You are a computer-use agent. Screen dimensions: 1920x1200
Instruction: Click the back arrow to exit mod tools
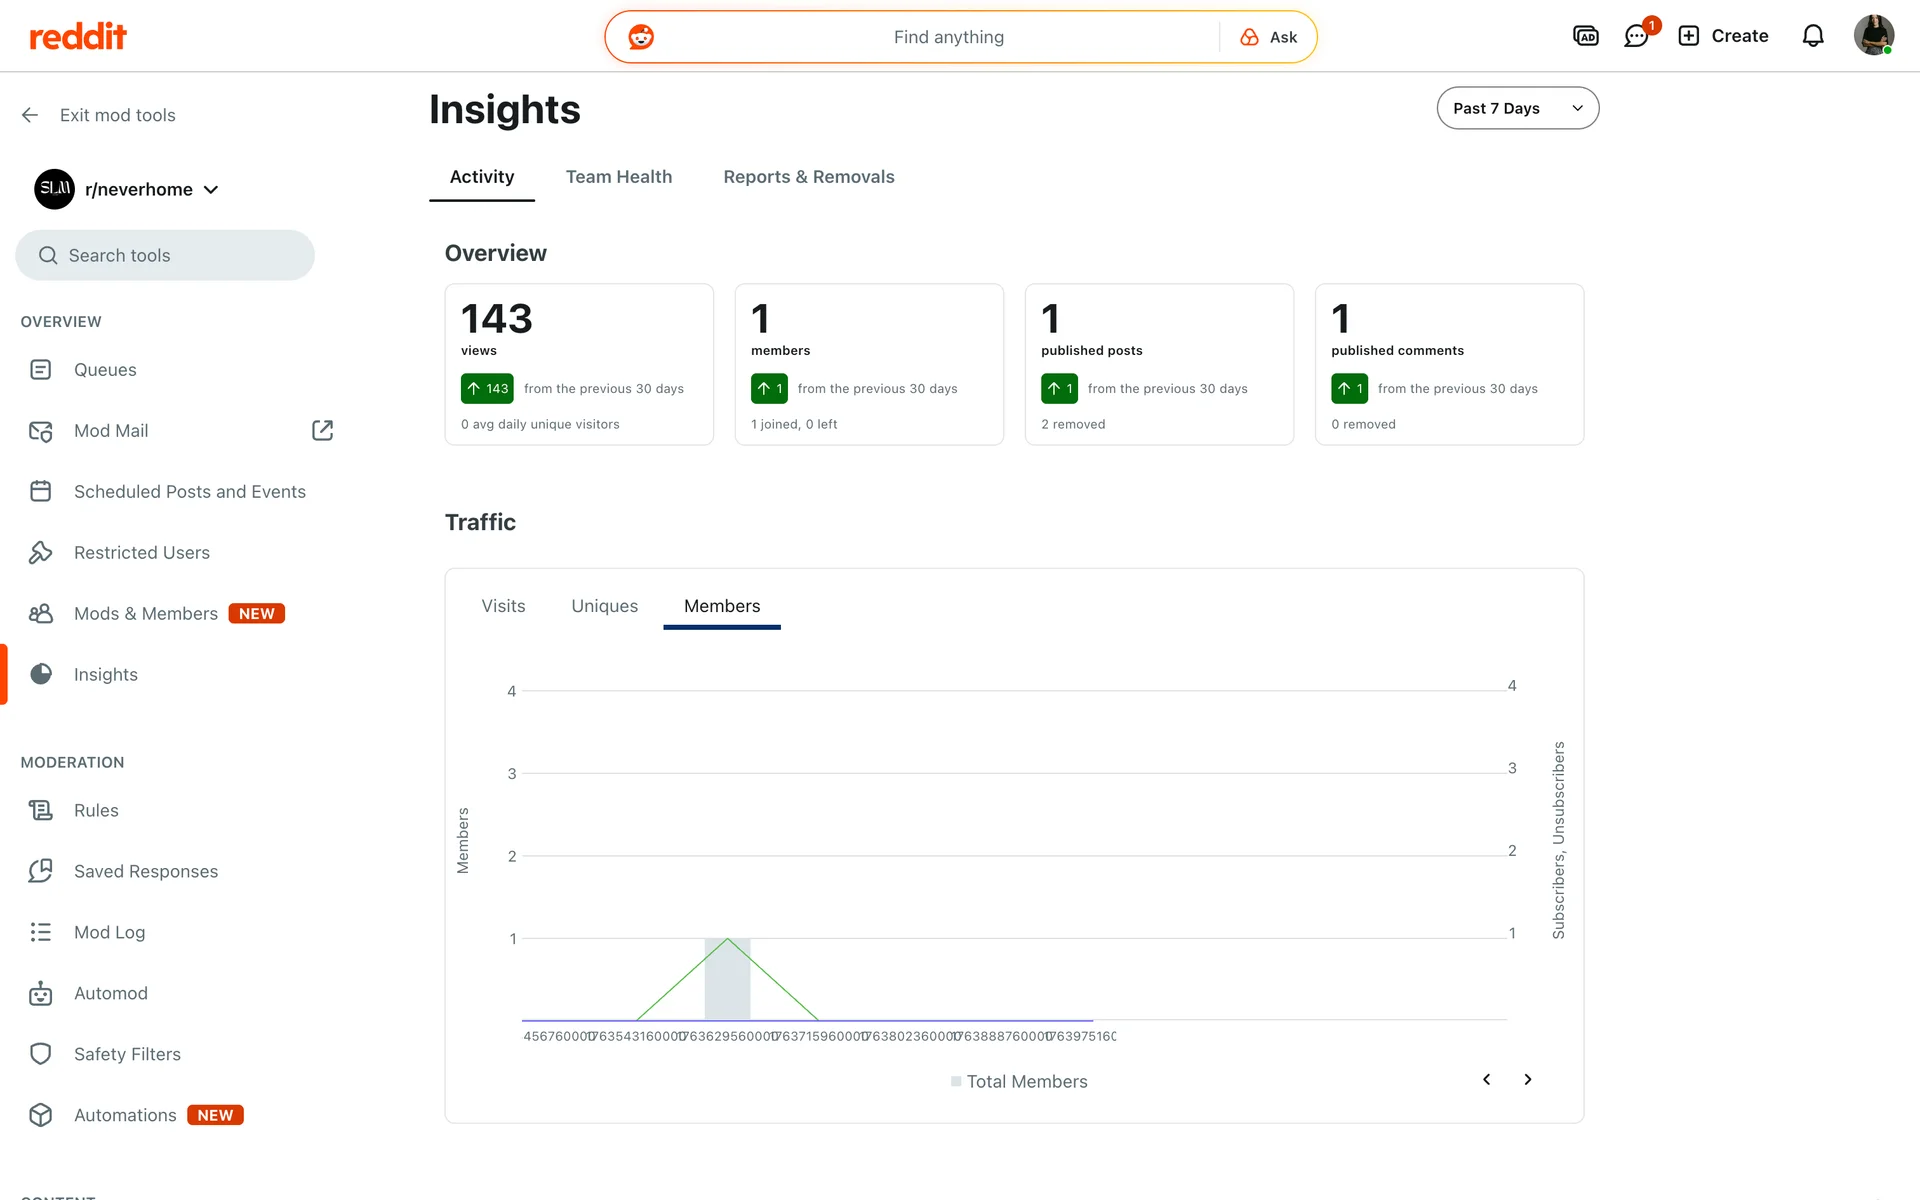pos(30,115)
